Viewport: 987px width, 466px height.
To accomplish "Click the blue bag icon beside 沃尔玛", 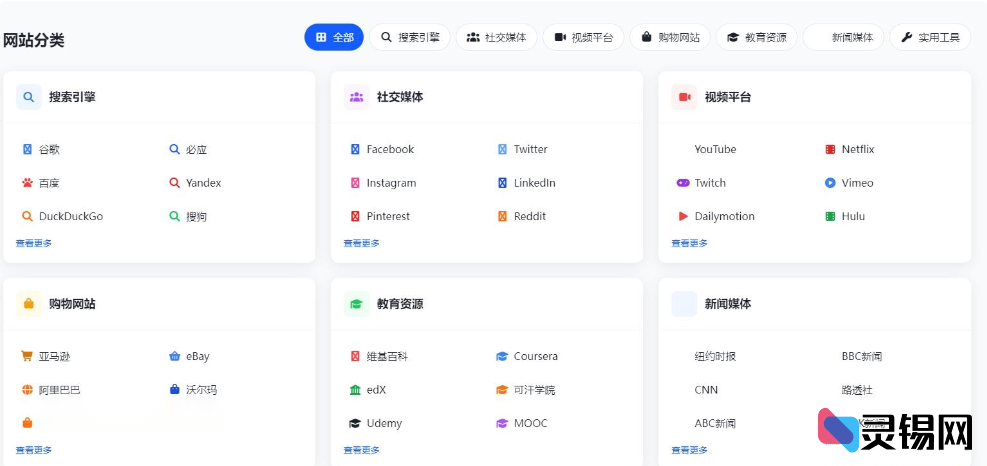I will pos(174,389).
